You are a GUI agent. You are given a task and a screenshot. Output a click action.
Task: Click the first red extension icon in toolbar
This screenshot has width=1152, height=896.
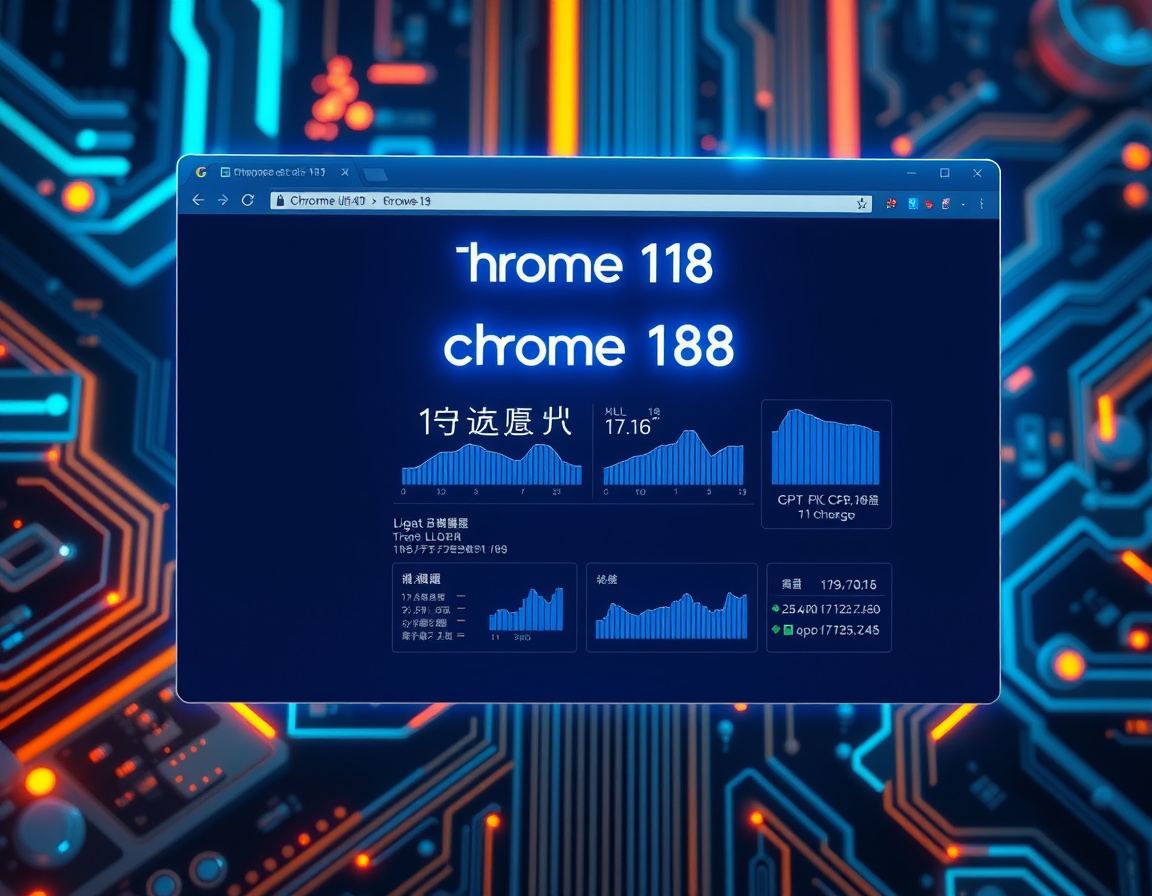891,203
